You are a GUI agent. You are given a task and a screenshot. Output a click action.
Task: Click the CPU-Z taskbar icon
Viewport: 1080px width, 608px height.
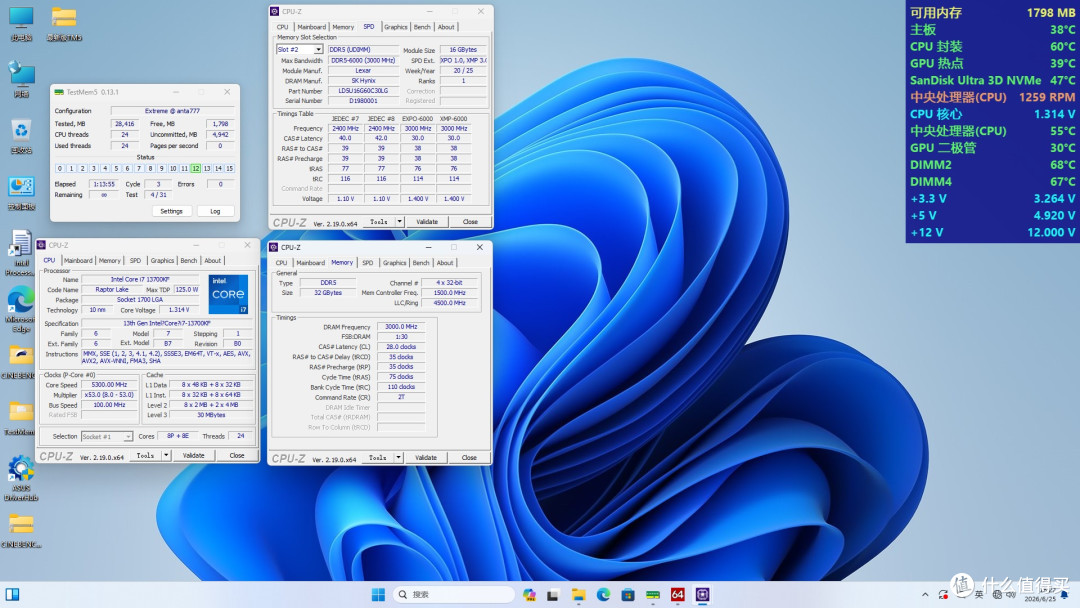point(703,594)
